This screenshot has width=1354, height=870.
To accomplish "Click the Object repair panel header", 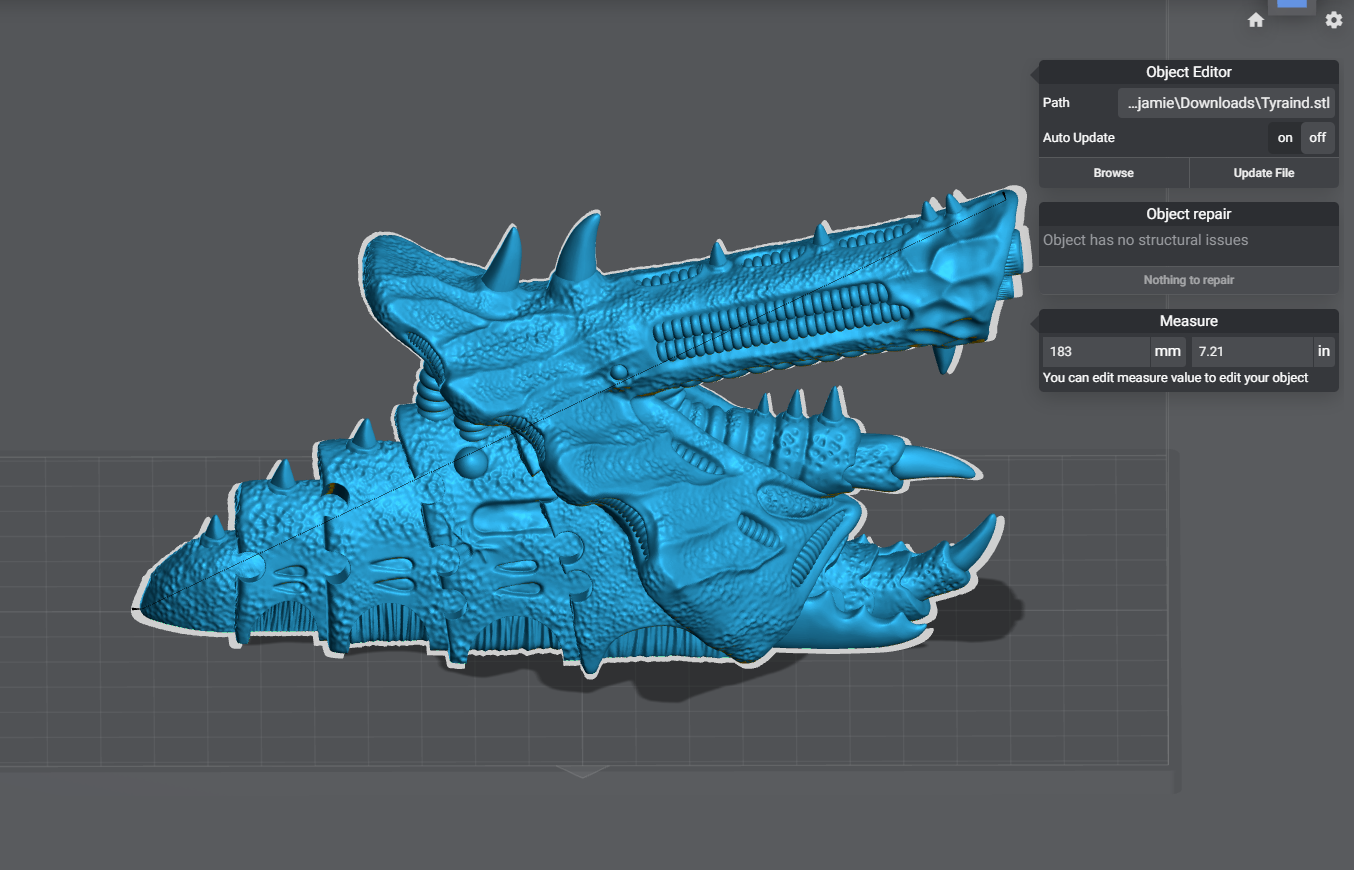I will 1188,214.
